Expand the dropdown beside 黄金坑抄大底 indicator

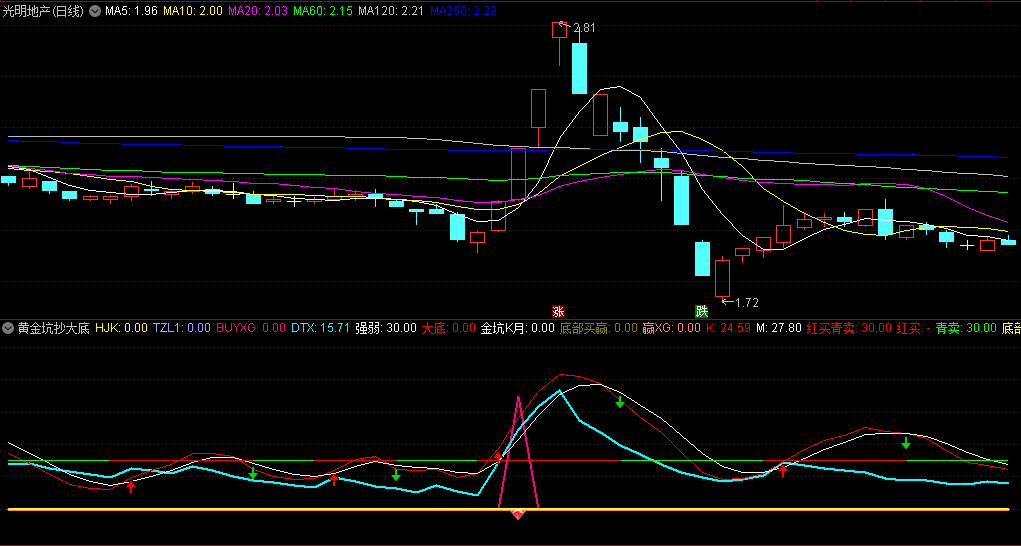click(8, 327)
